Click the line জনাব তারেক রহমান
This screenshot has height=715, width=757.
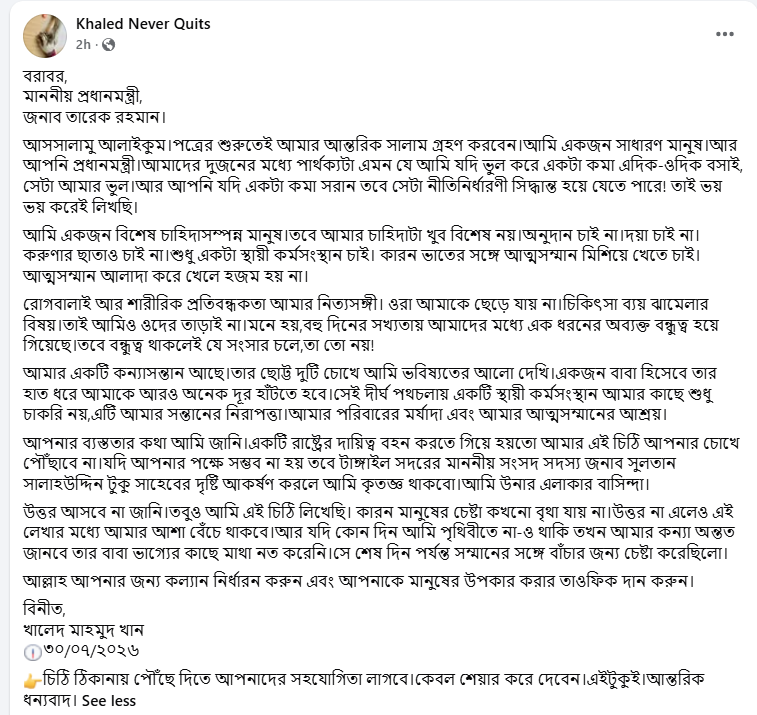coord(95,117)
